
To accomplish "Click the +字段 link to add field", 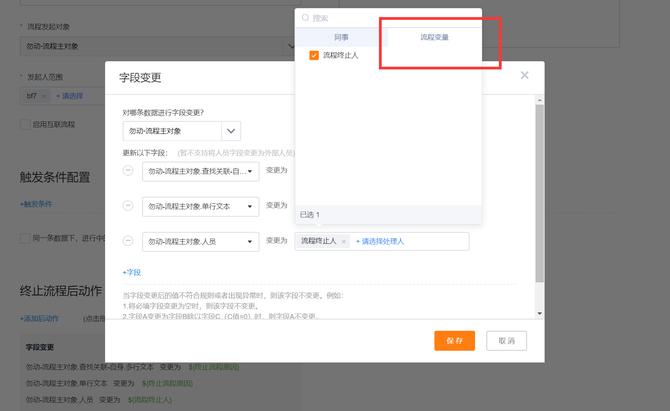I will click(132, 272).
